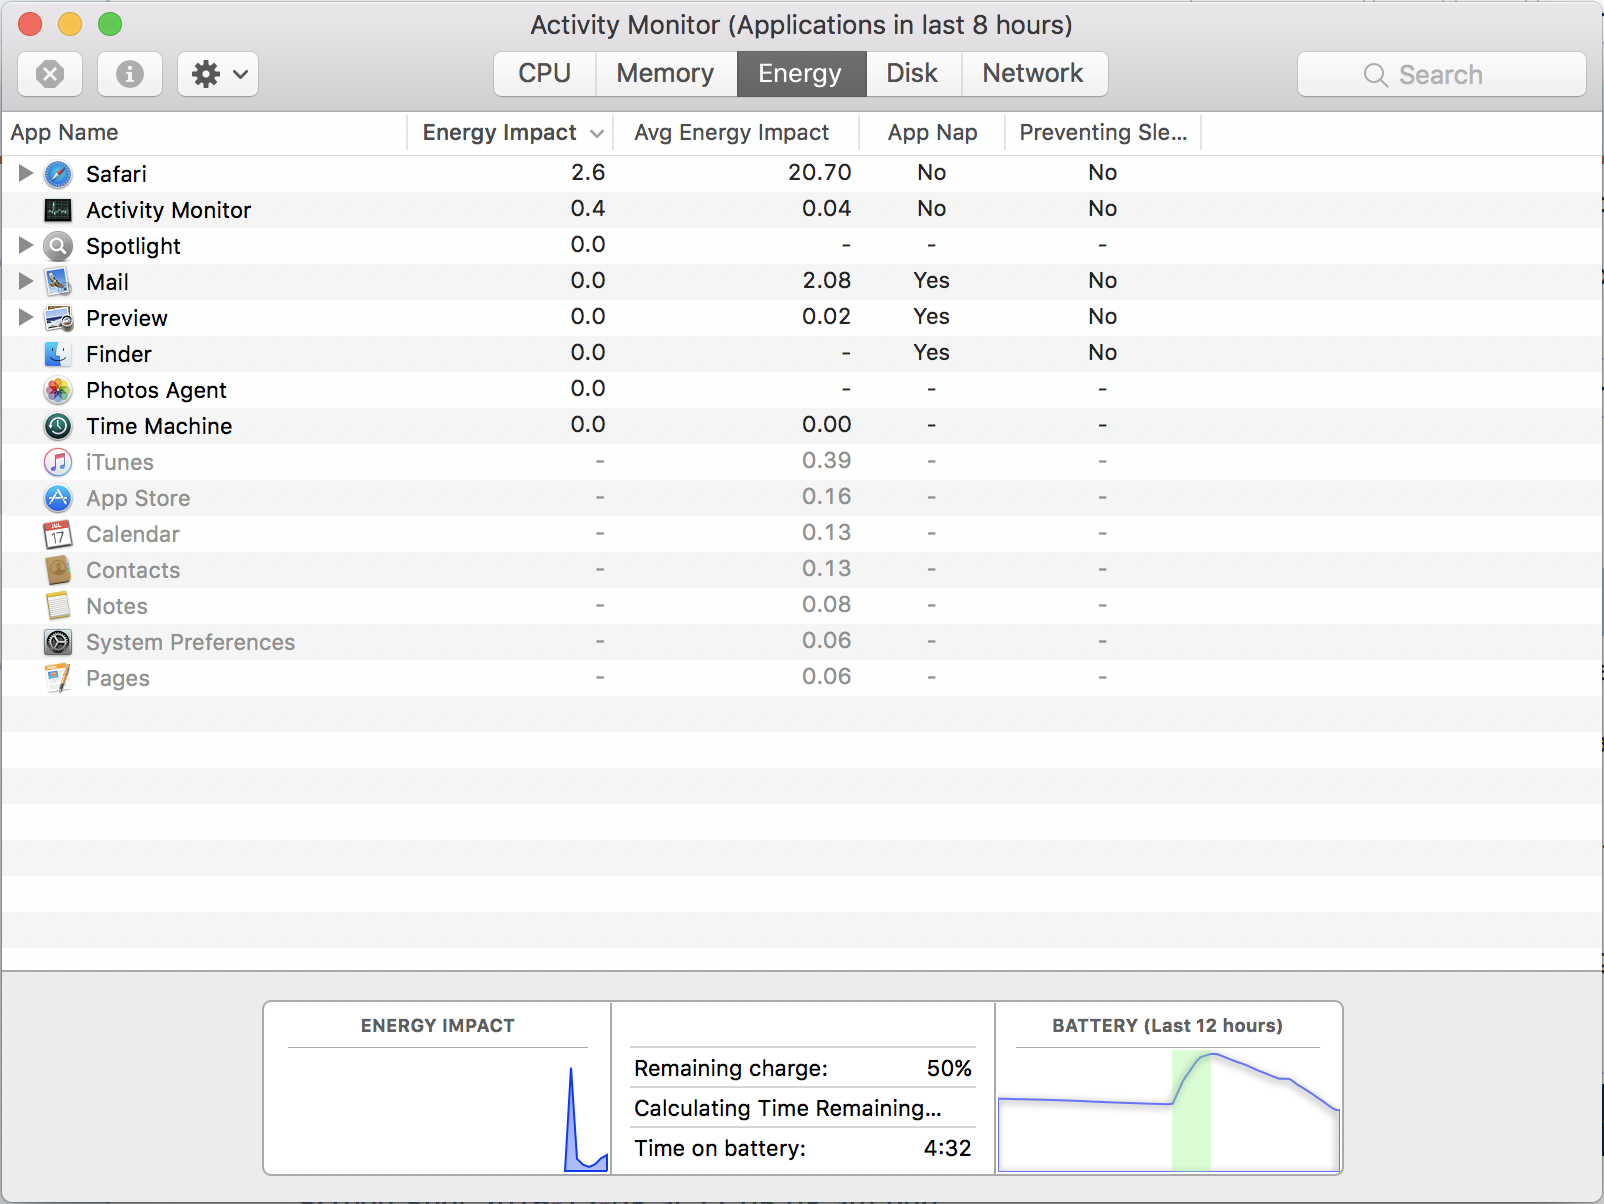Expand the Spotlight row disclosure triangle
This screenshot has width=1604, height=1204.
pyautogui.click(x=26, y=245)
